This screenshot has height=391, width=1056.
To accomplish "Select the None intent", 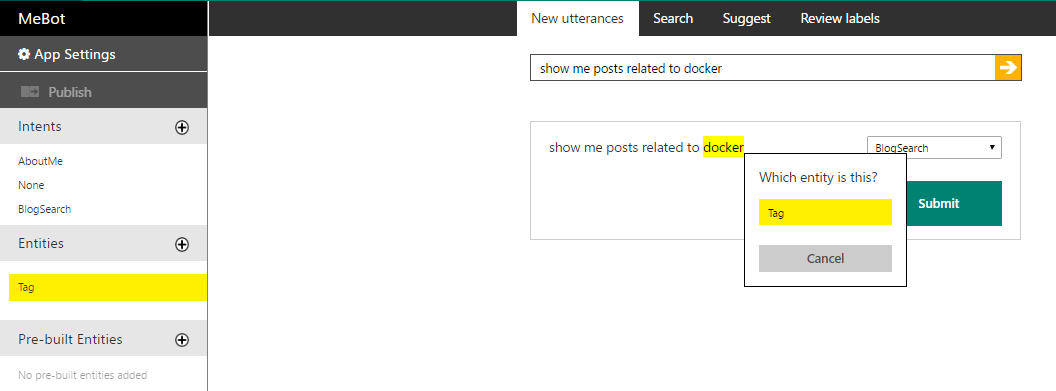I will coord(31,185).
